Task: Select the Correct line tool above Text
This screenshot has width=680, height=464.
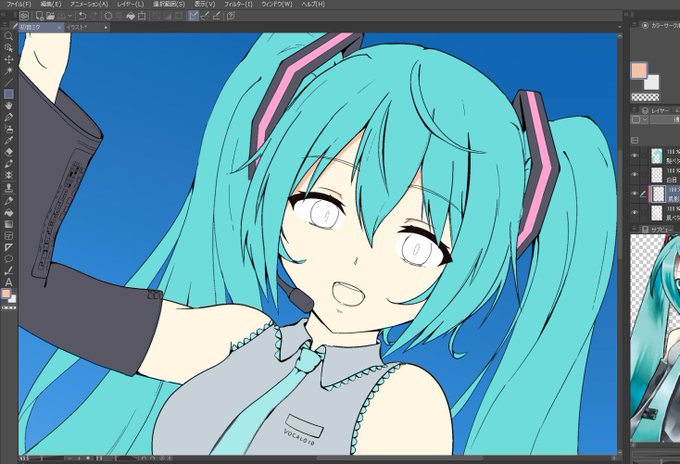Action: pos(8,271)
